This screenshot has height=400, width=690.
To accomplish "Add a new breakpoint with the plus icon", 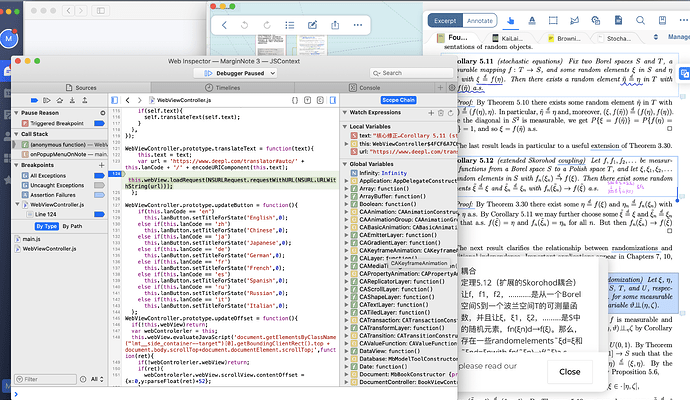I will coord(102,165).
